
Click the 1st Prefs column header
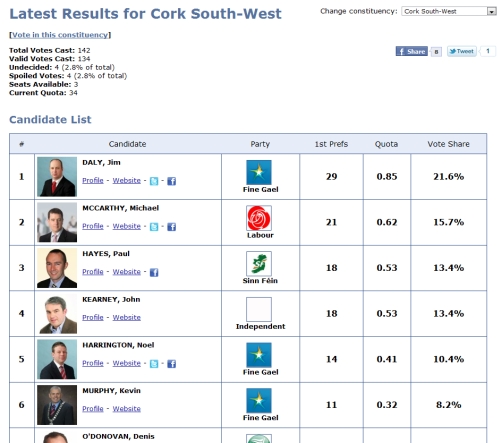coord(331,144)
